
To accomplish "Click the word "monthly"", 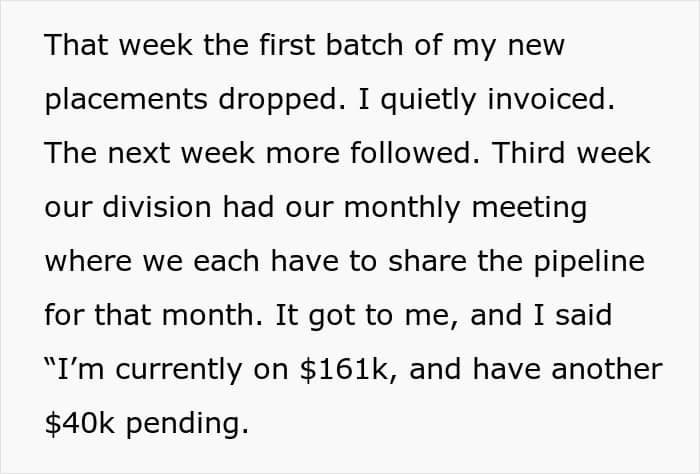I will coord(402,209).
